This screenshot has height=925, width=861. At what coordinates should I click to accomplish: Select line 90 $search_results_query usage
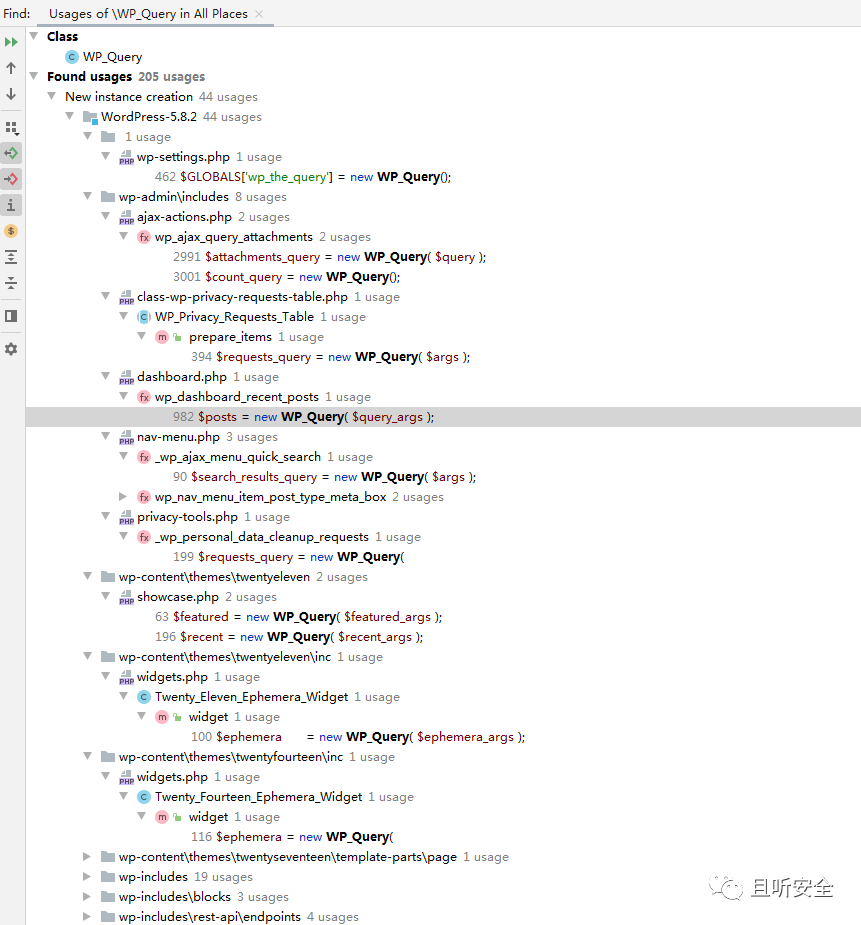click(x=324, y=477)
